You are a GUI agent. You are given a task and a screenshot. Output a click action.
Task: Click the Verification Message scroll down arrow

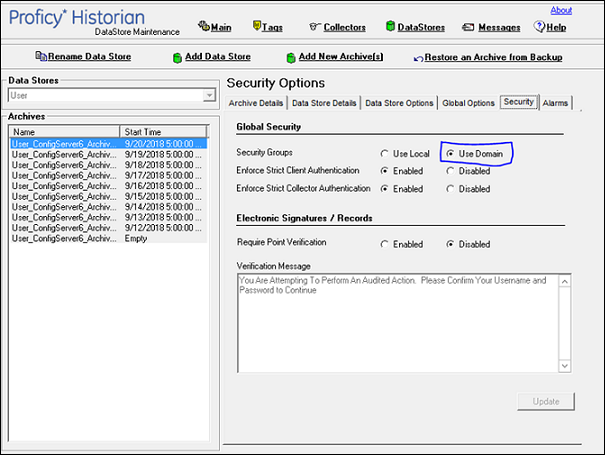(x=564, y=365)
